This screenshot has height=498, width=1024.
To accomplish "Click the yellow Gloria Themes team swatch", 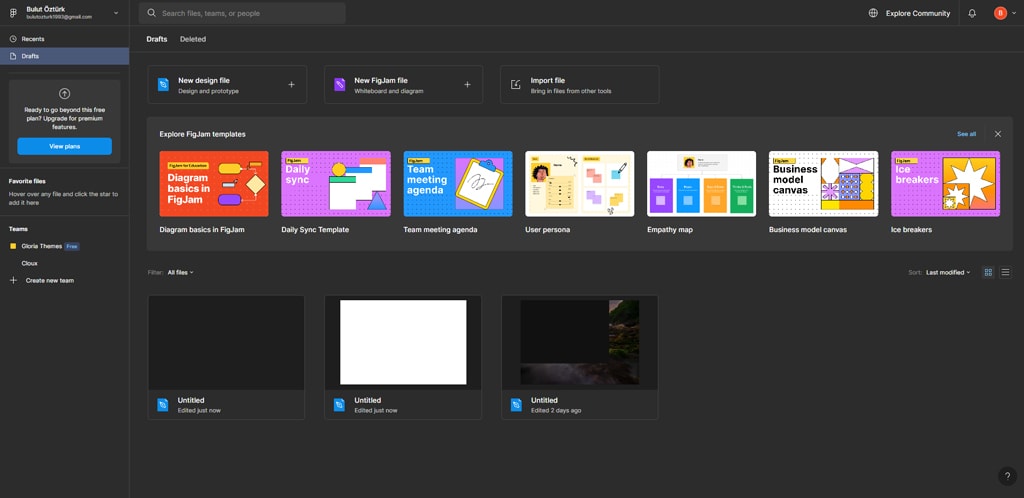I will tap(13, 246).
